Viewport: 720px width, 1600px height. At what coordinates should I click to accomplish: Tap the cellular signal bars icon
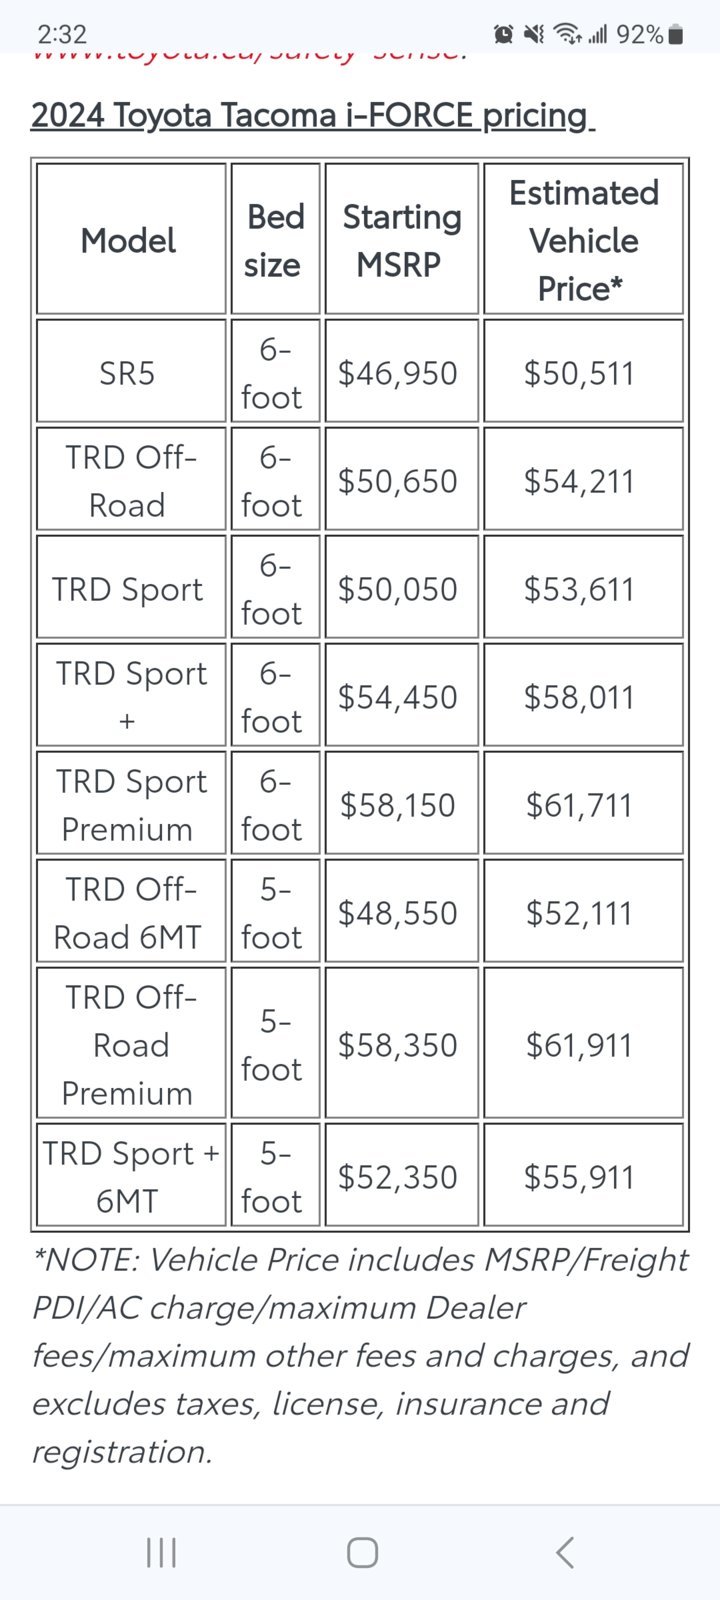click(x=598, y=35)
